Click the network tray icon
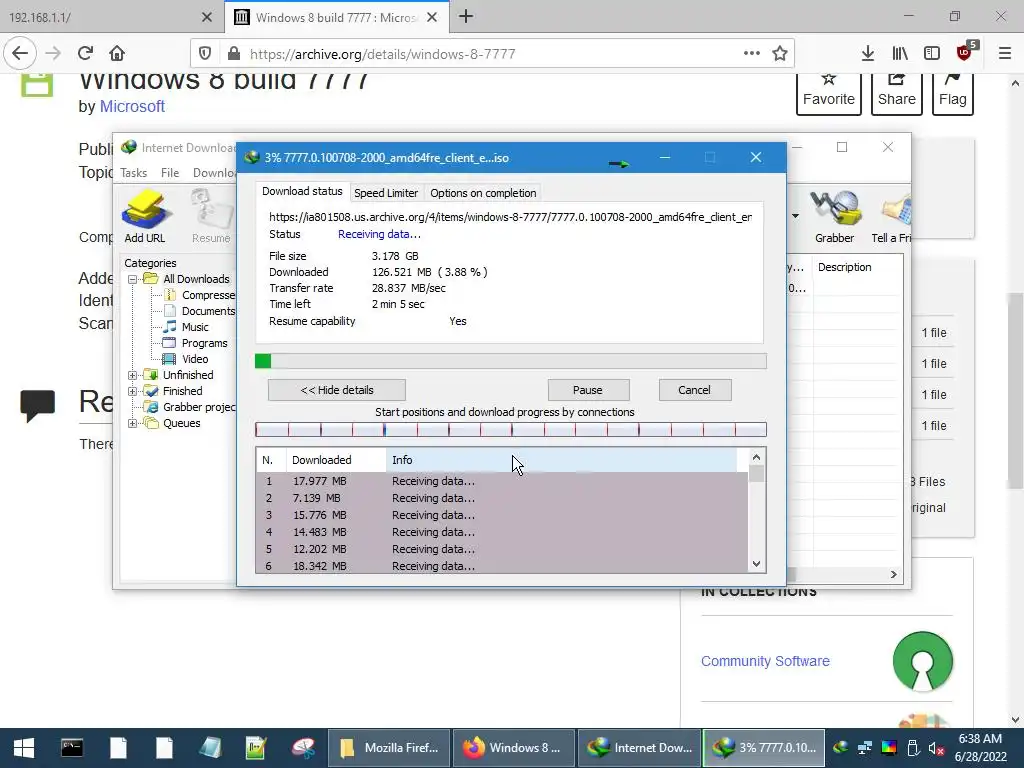The width and height of the screenshot is (1024, 768). tap(865, 748)
